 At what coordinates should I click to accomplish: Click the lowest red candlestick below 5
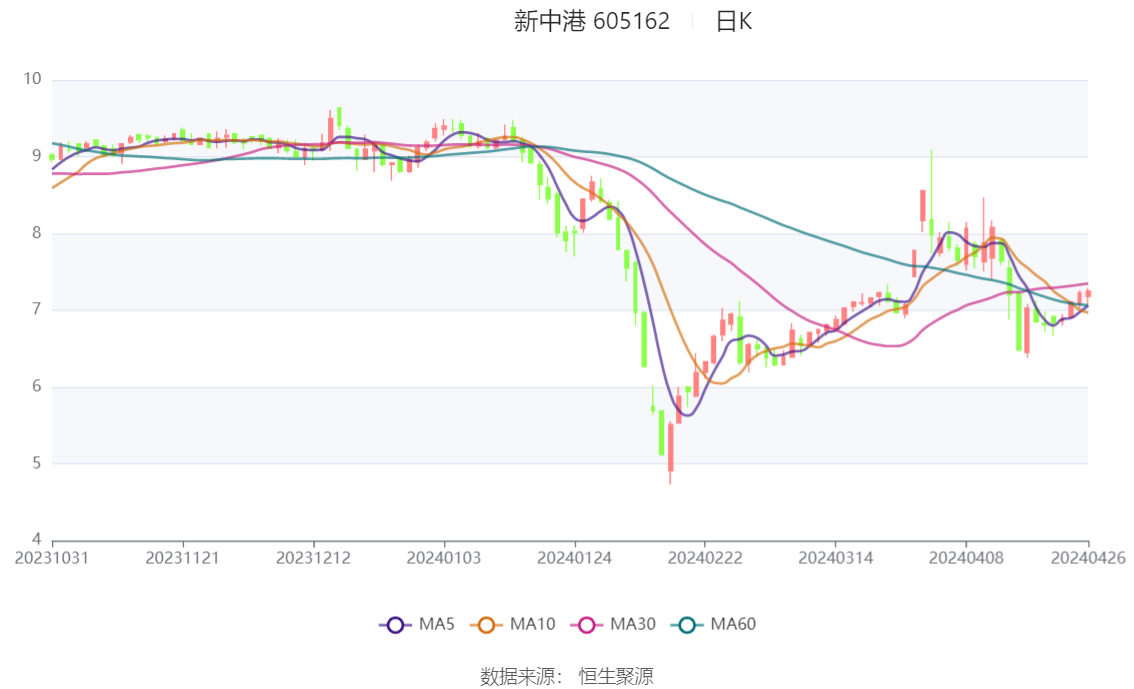coord(670,448)
